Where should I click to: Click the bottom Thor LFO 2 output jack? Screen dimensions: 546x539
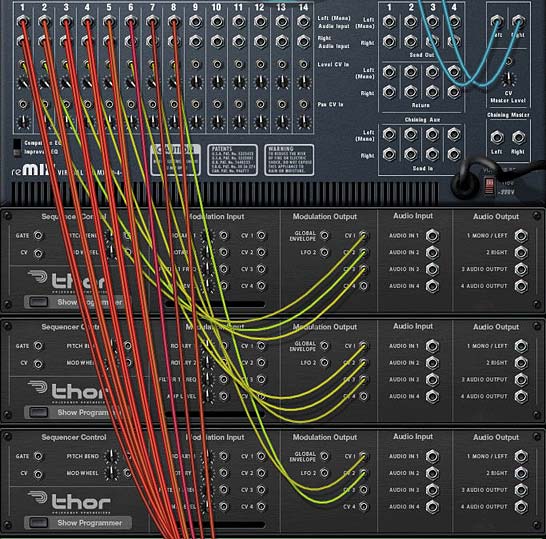325,473
